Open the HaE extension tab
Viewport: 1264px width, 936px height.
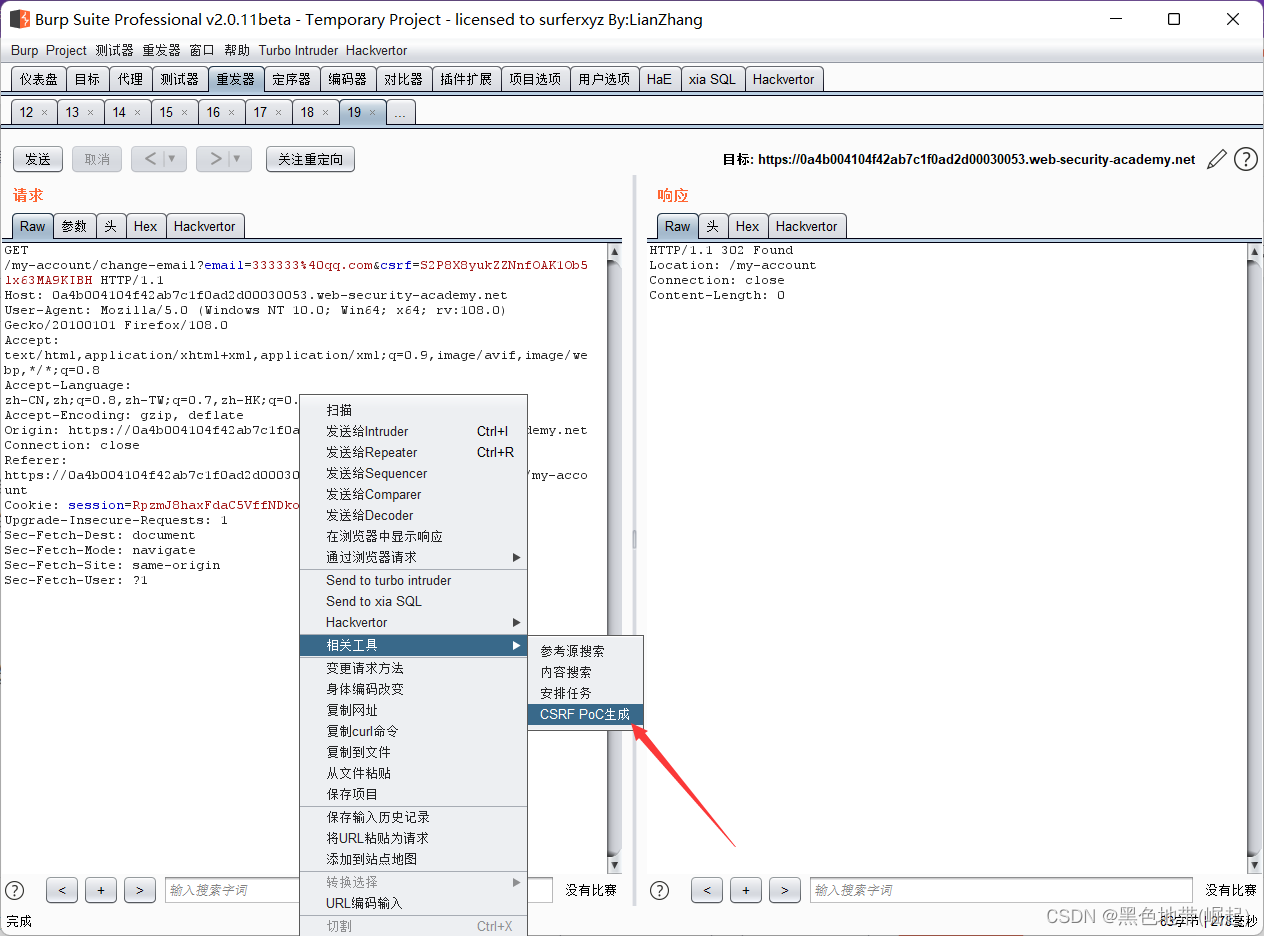click(x=659, y=79)
